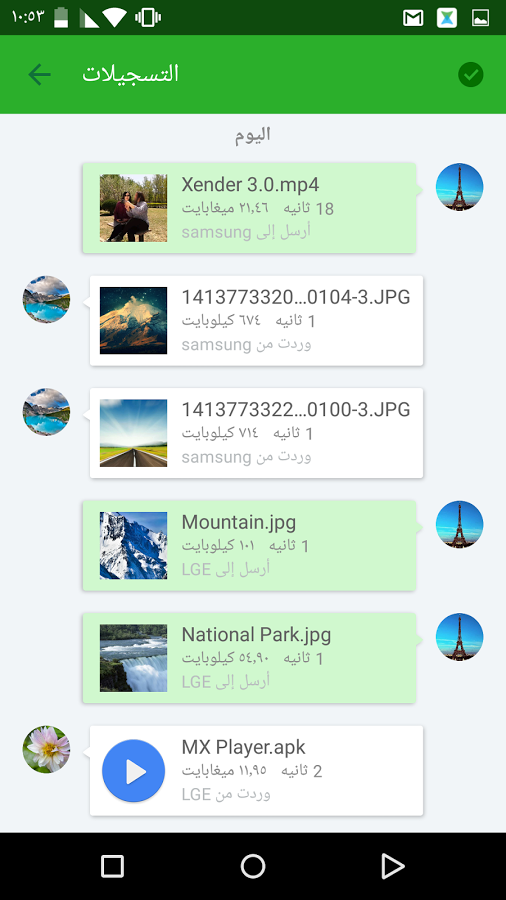Tap the lake avatar beside 0104-3.JPG
The width and height of the screenshot is (506, 900).
pyautogui.click(x=46, y=299)
